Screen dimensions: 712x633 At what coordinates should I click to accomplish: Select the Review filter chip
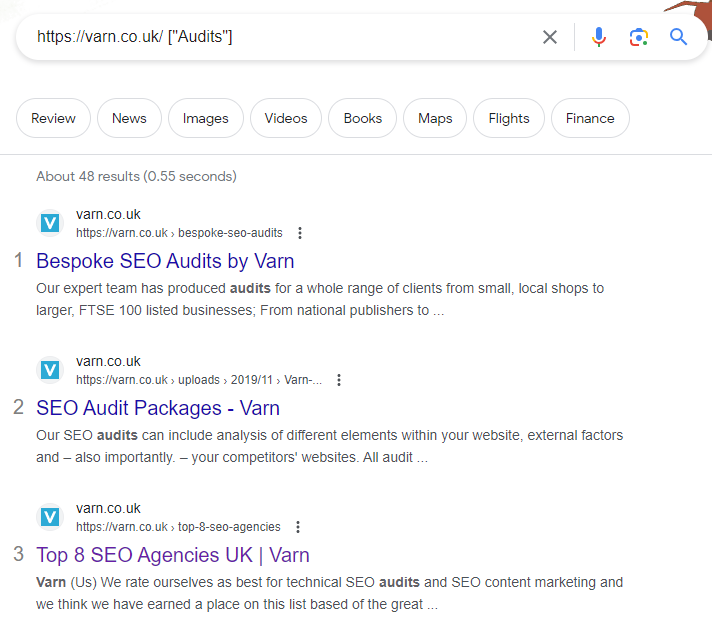53,118
